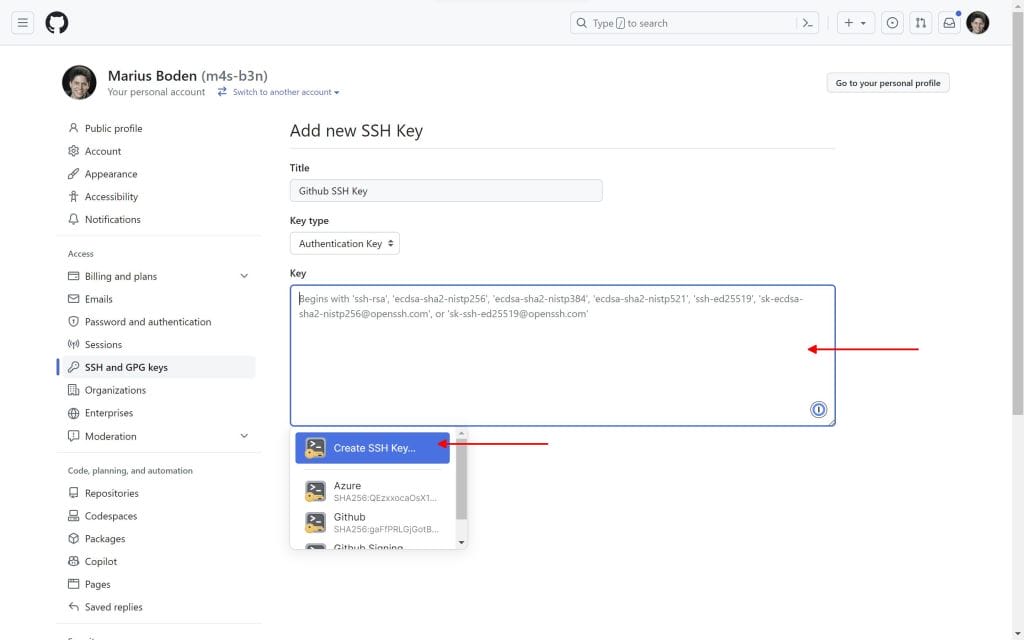Expand the Moderation section
Image resolution: width=1024 pixels, height=640 pixels.
coord(244,436)
